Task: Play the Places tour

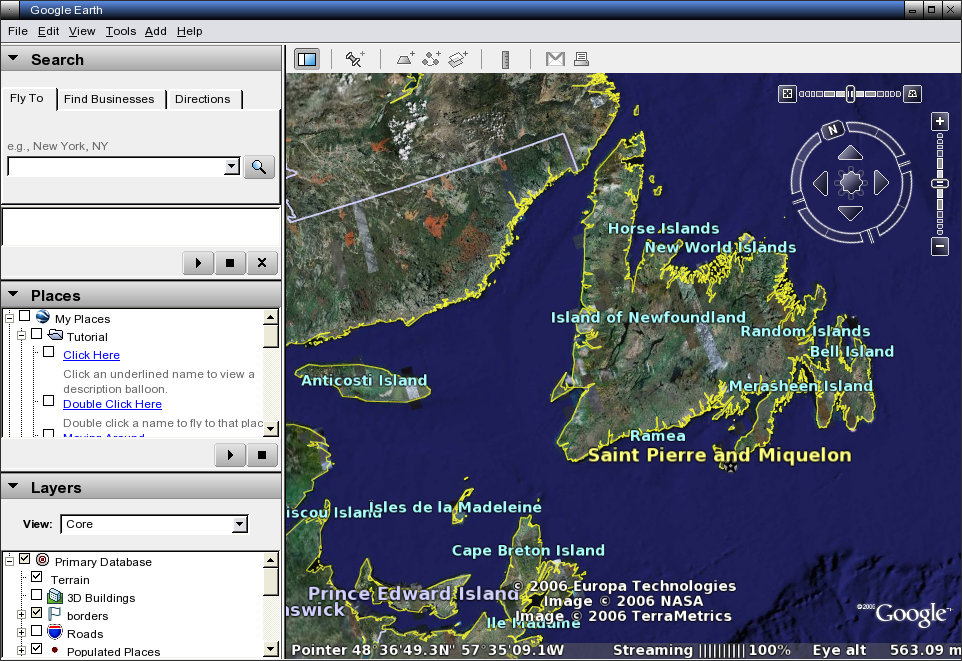Action: 230,455
